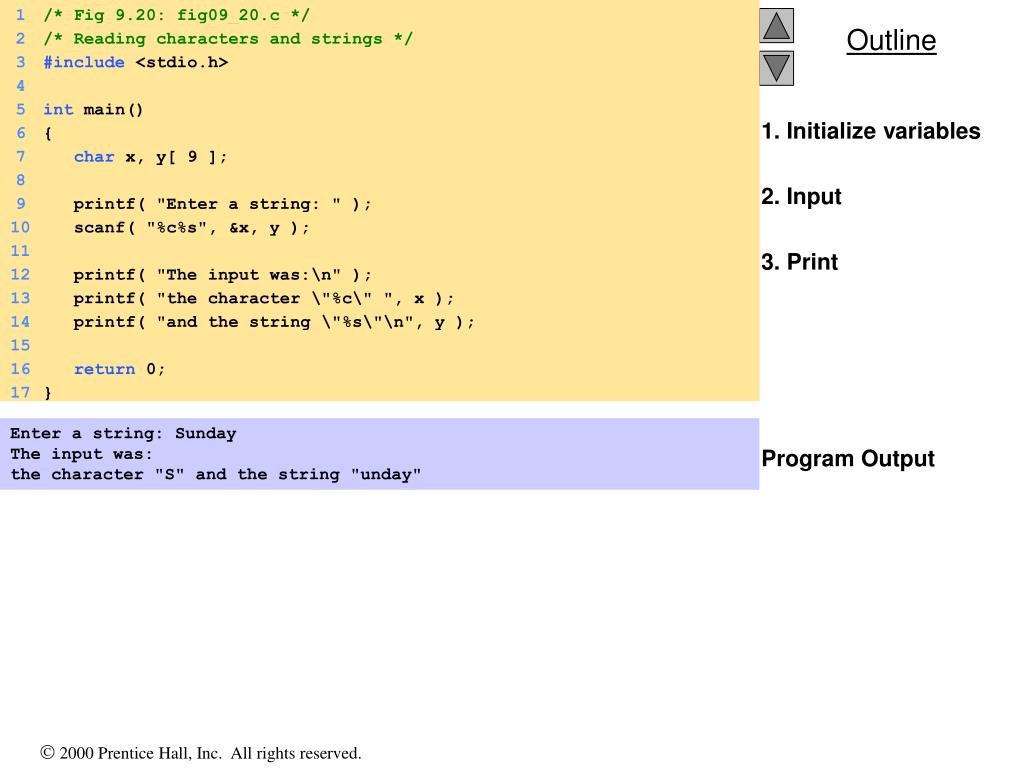
Task: Click the 'char x, y[ 9 ];' declaration
Action: pyautogui.click(x=150, y=157)
